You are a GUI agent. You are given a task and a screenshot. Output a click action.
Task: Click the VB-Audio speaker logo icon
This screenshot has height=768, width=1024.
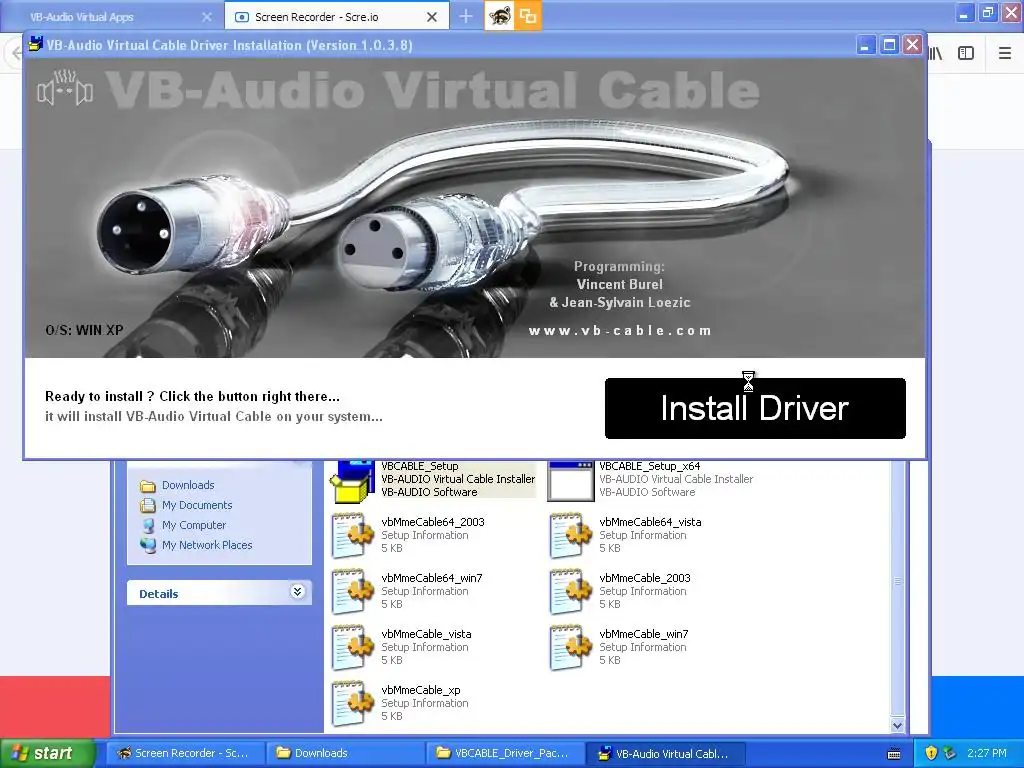coord(65,89)
